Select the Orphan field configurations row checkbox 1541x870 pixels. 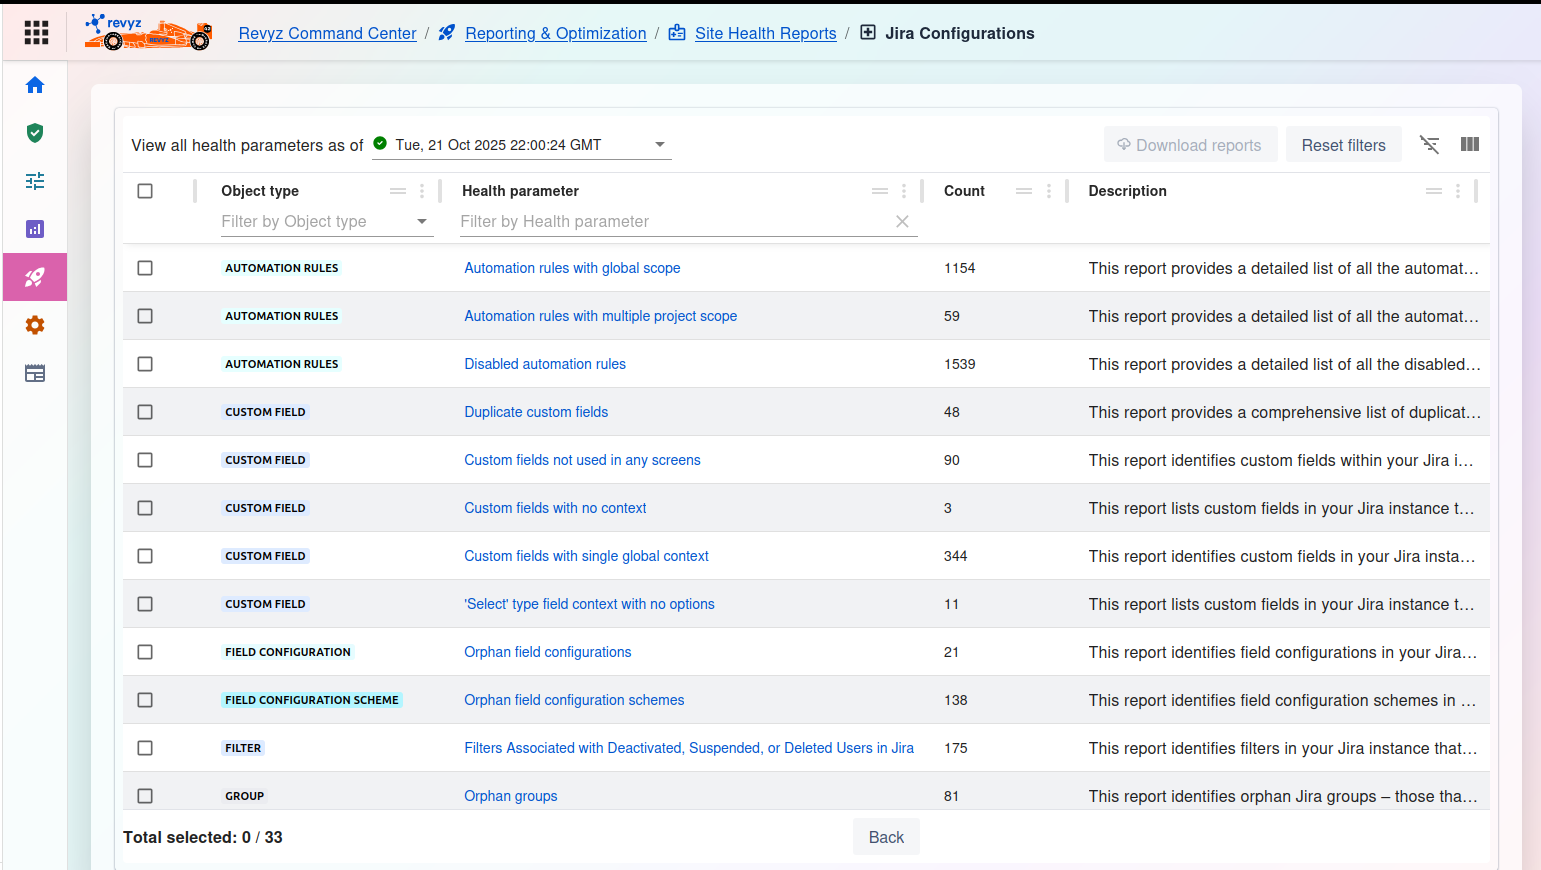[x=145, y=652]
